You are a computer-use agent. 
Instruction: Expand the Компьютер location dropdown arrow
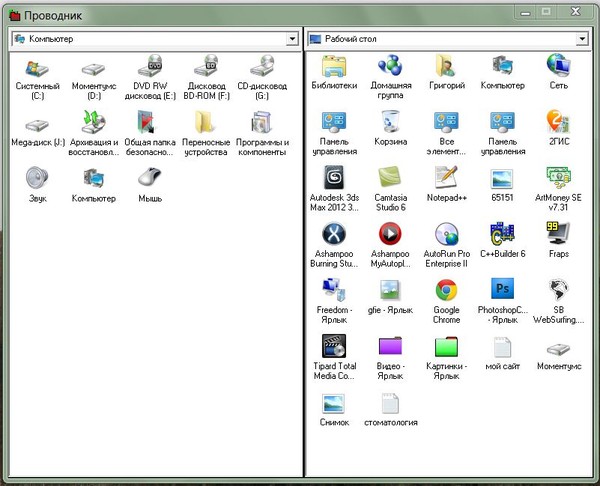(x=292, y=38)
